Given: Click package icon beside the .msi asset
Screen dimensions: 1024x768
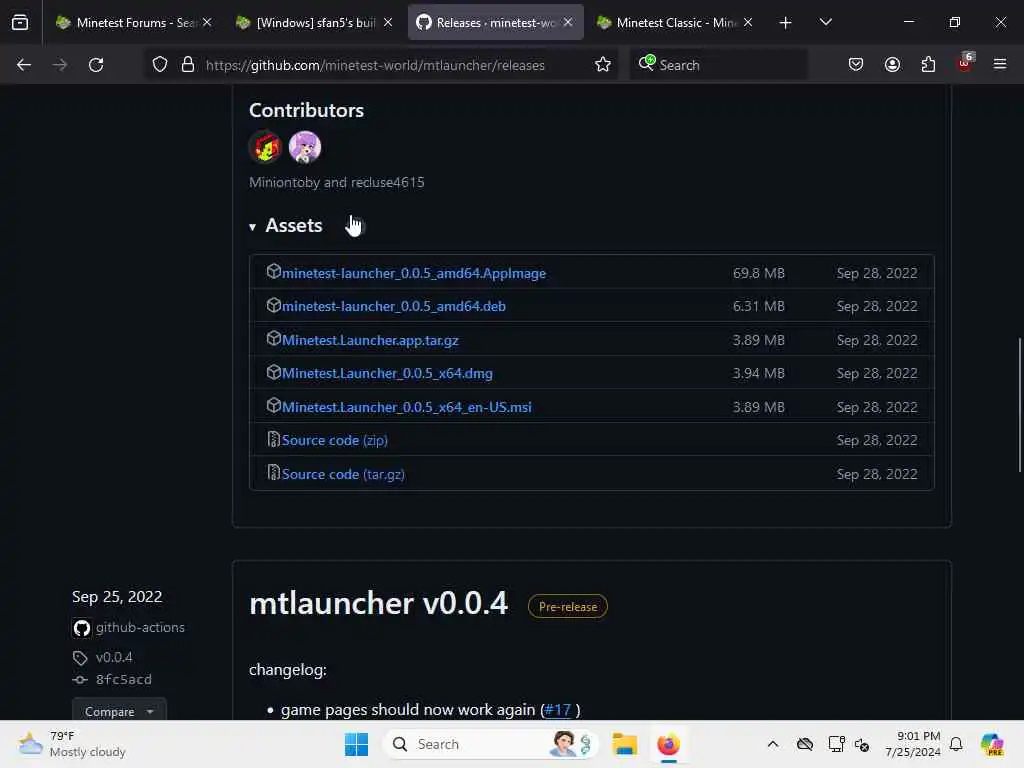Looking at the screenshot, I should pos(274,405).
